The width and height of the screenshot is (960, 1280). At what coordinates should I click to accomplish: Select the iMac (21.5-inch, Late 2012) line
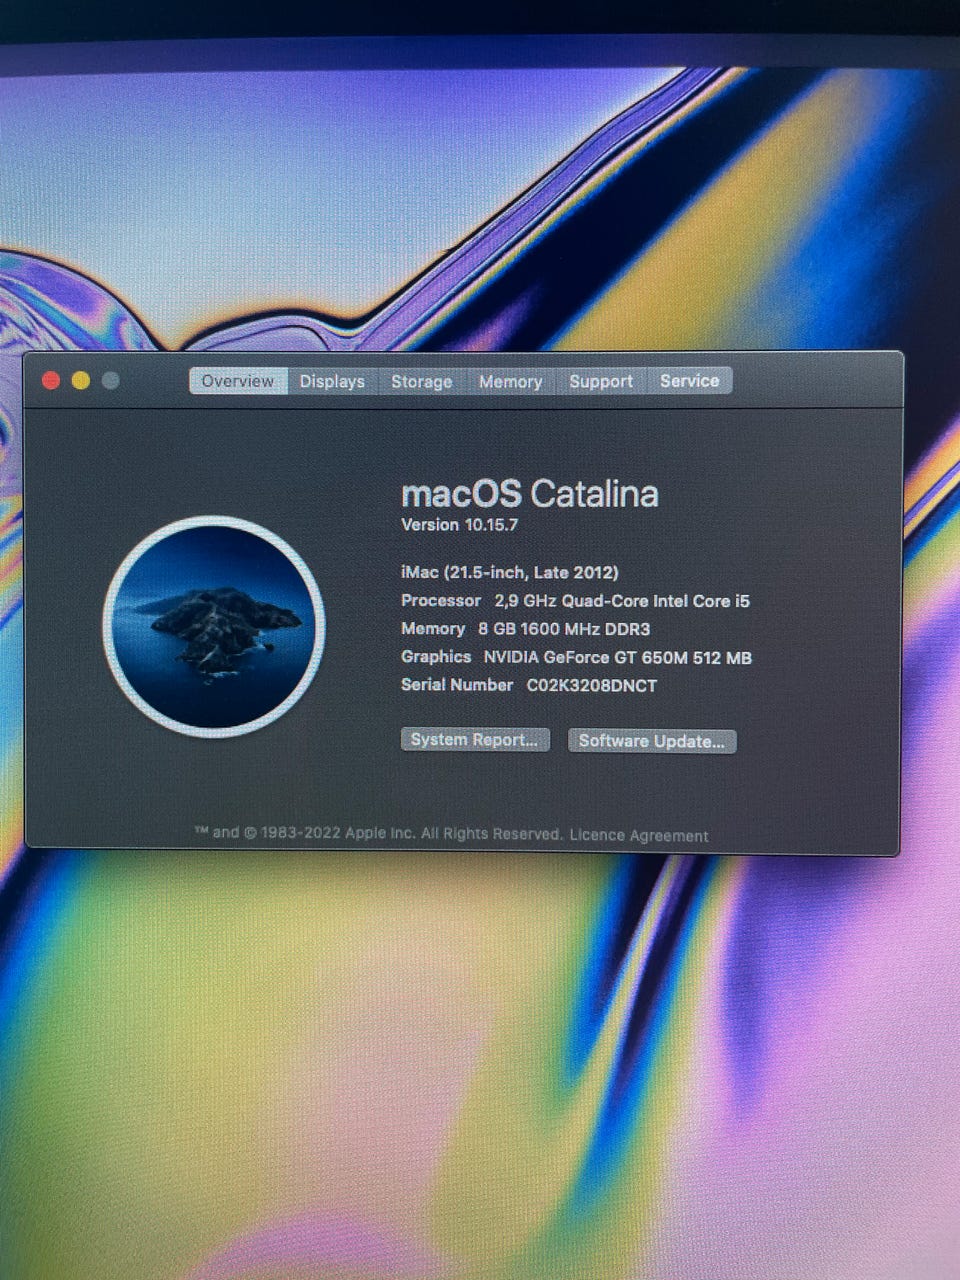(x=510, y=573)
